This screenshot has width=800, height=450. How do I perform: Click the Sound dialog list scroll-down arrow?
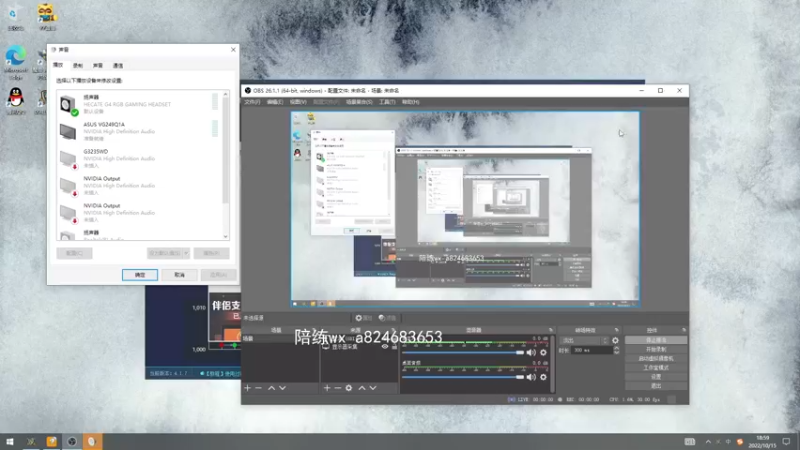coord(226,237)
